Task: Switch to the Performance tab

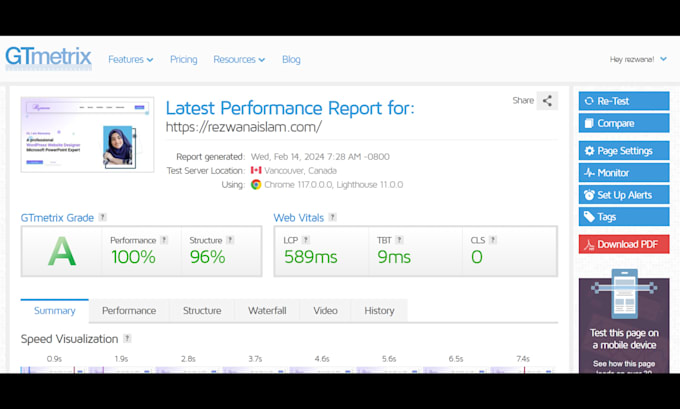Action: coord(129,311)
